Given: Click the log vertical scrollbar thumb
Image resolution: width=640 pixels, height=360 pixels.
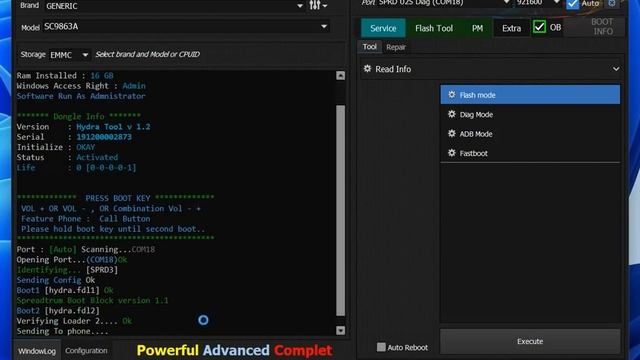Looking at the screenshot, I should pos(340,211).
